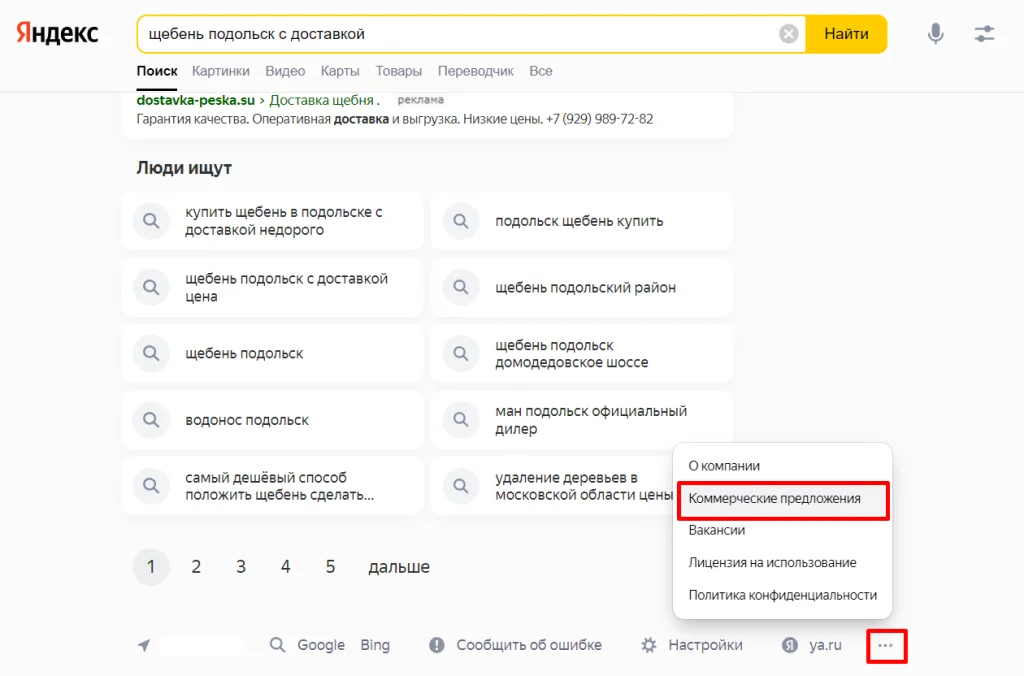Search this query on Bing
1024x676 pixels.
pyautogui.click(x=375, y=645)
